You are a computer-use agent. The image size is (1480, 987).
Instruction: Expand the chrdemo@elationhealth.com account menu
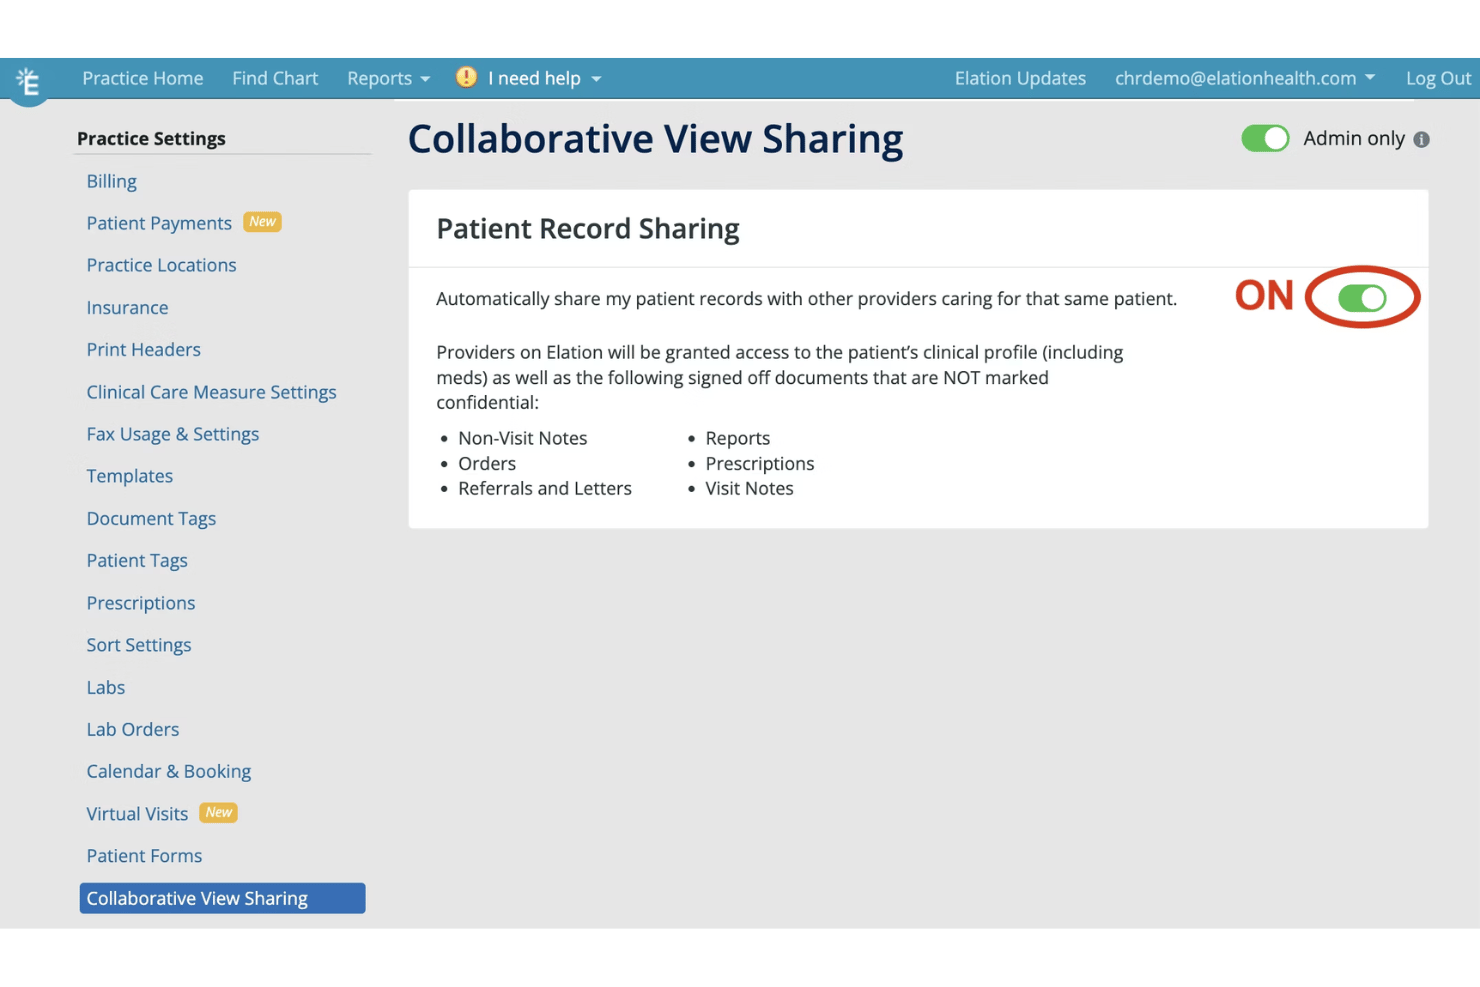pos(1245,78)
